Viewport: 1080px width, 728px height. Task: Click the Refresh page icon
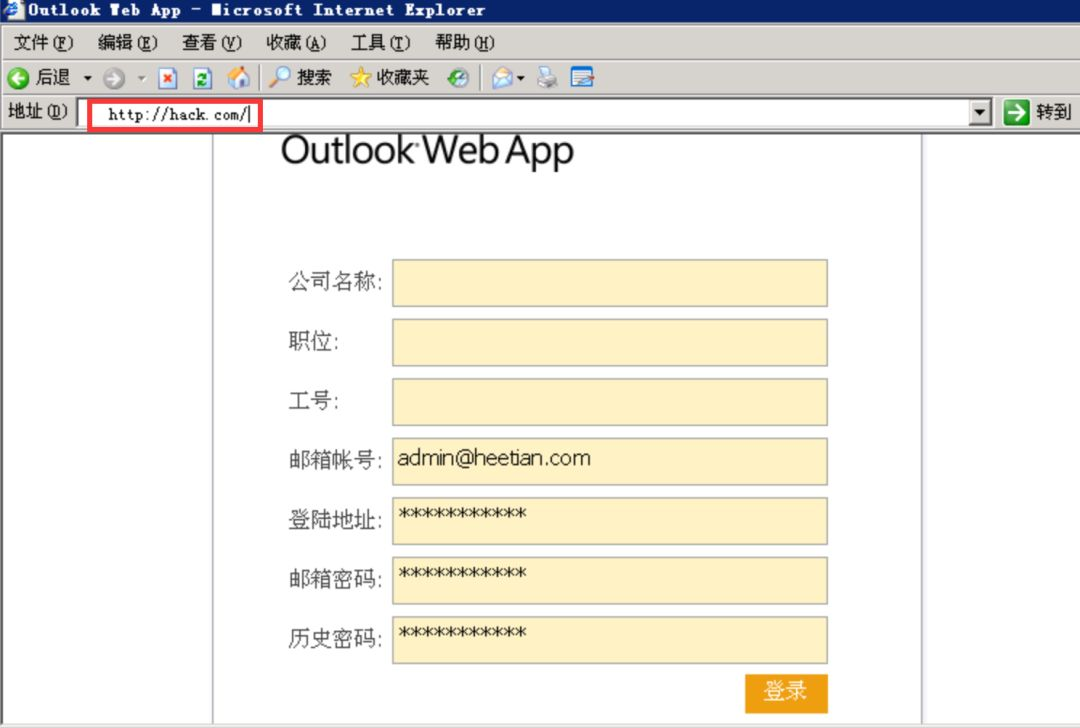pos(202,78)
